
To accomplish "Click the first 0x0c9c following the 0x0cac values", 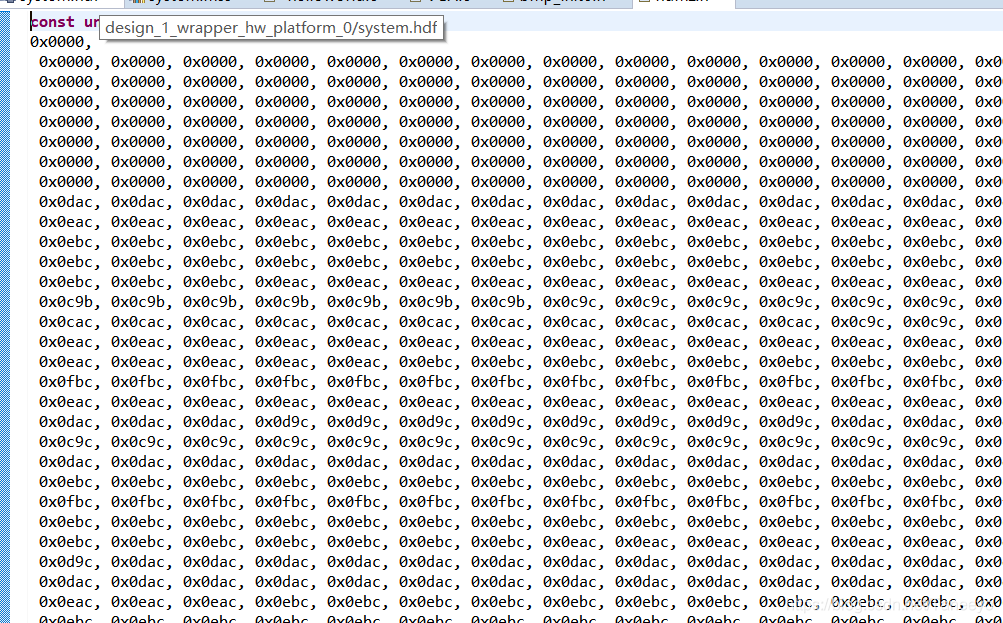I will coord(858,322).
